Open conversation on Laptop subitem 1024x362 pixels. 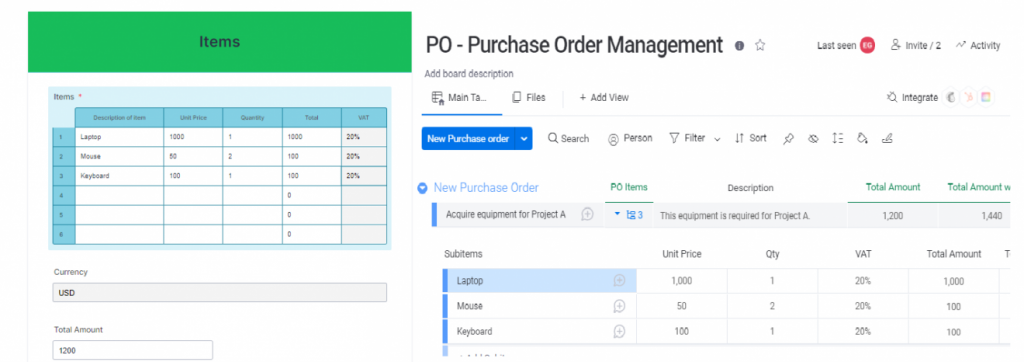[619, 280]
